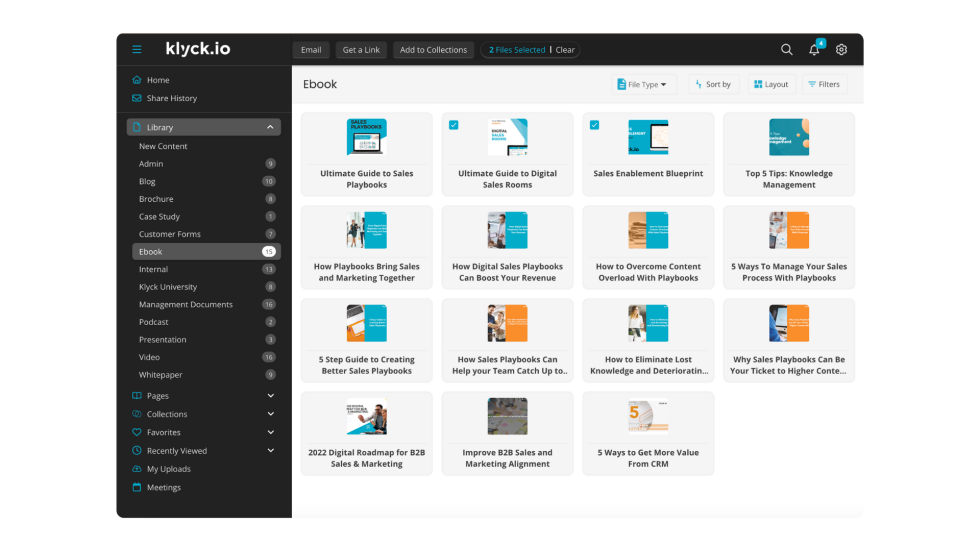Open settings gear icon
The width and height of the screenshot is (980, 551).
(841, 50)
